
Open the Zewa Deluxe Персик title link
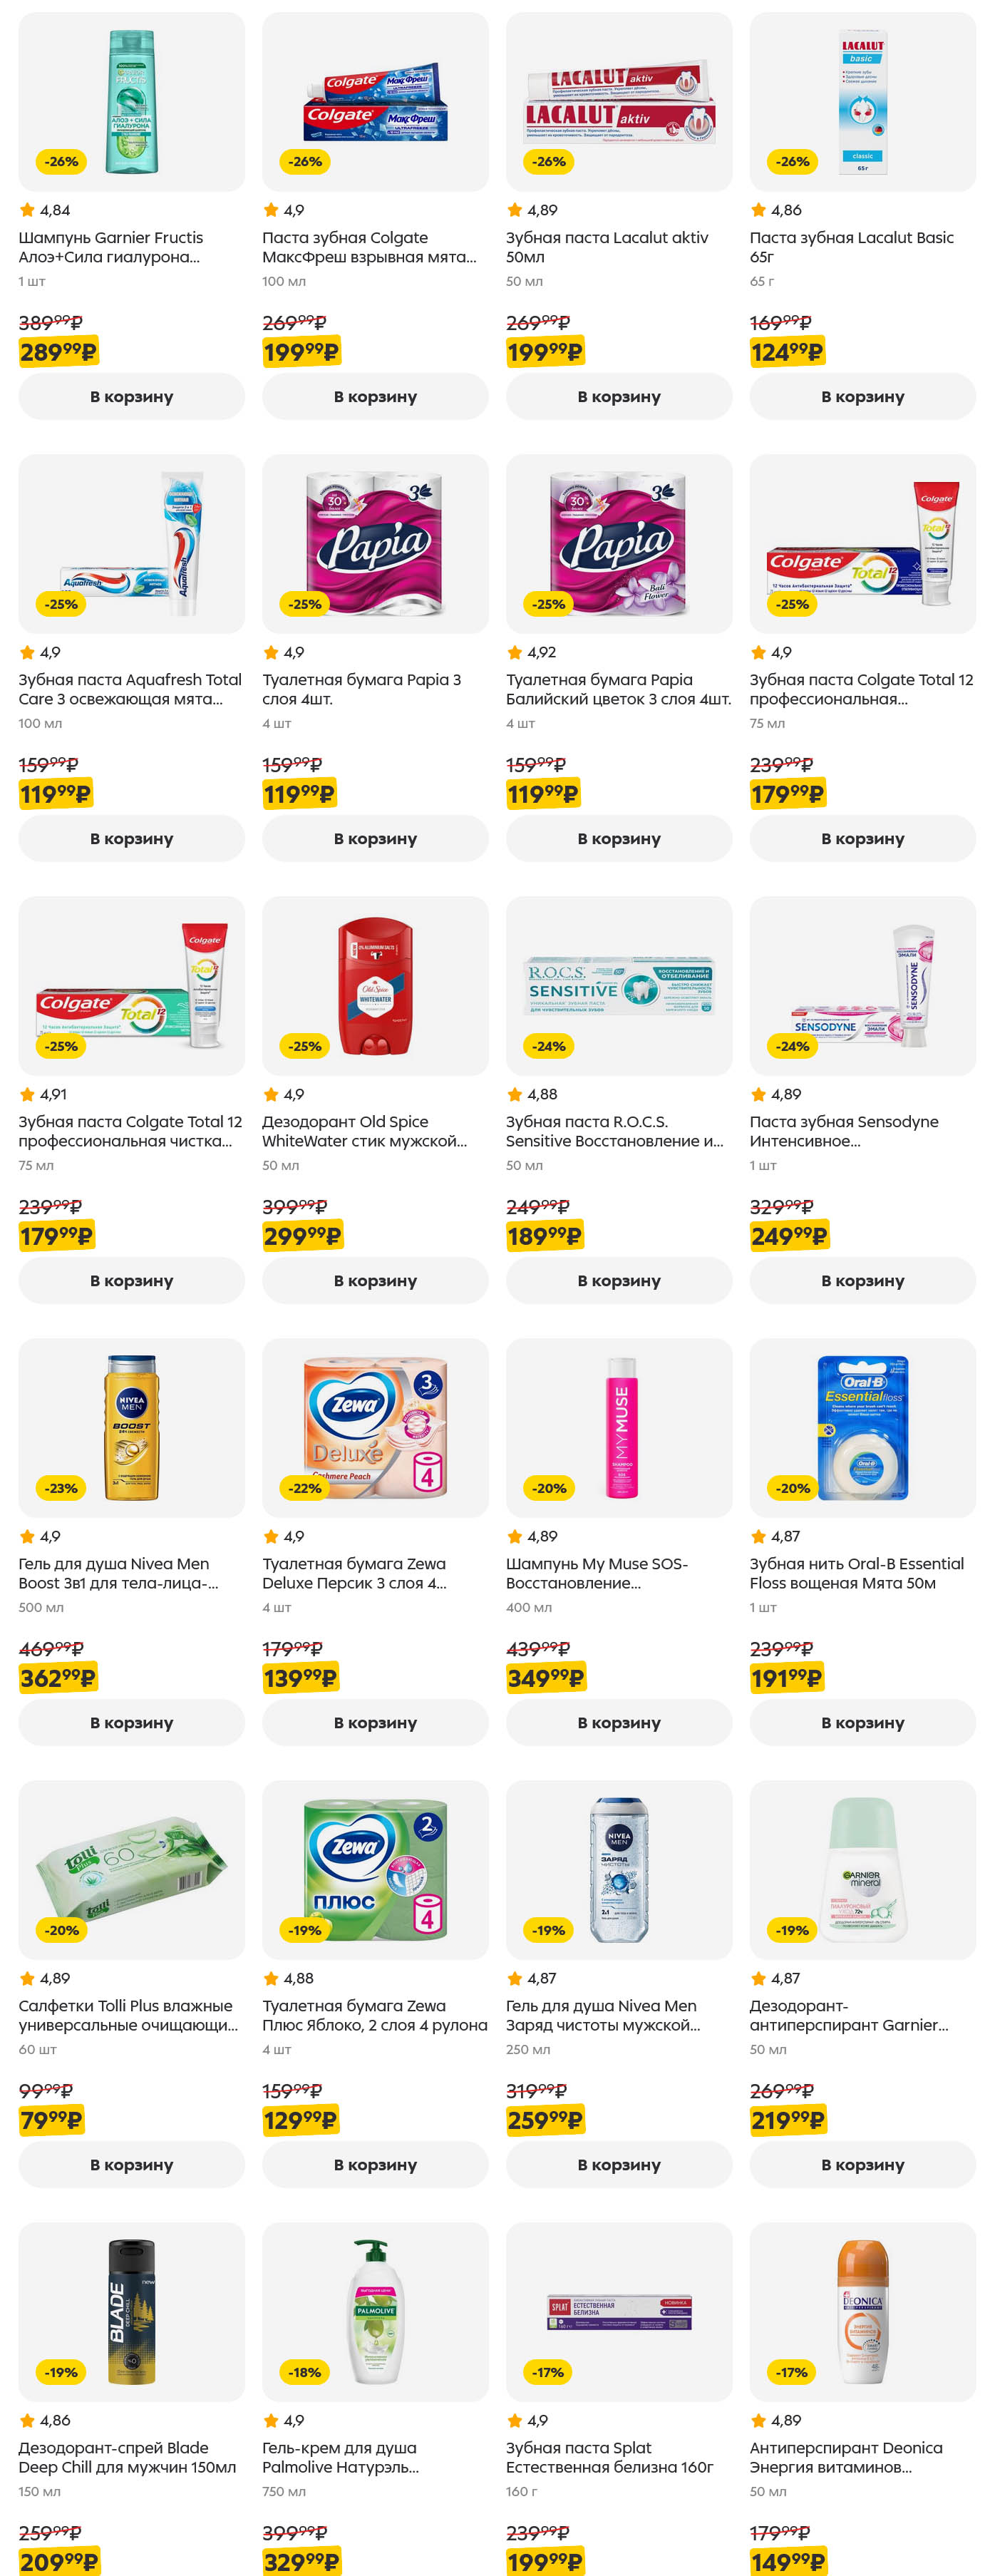coord(354,1573)
